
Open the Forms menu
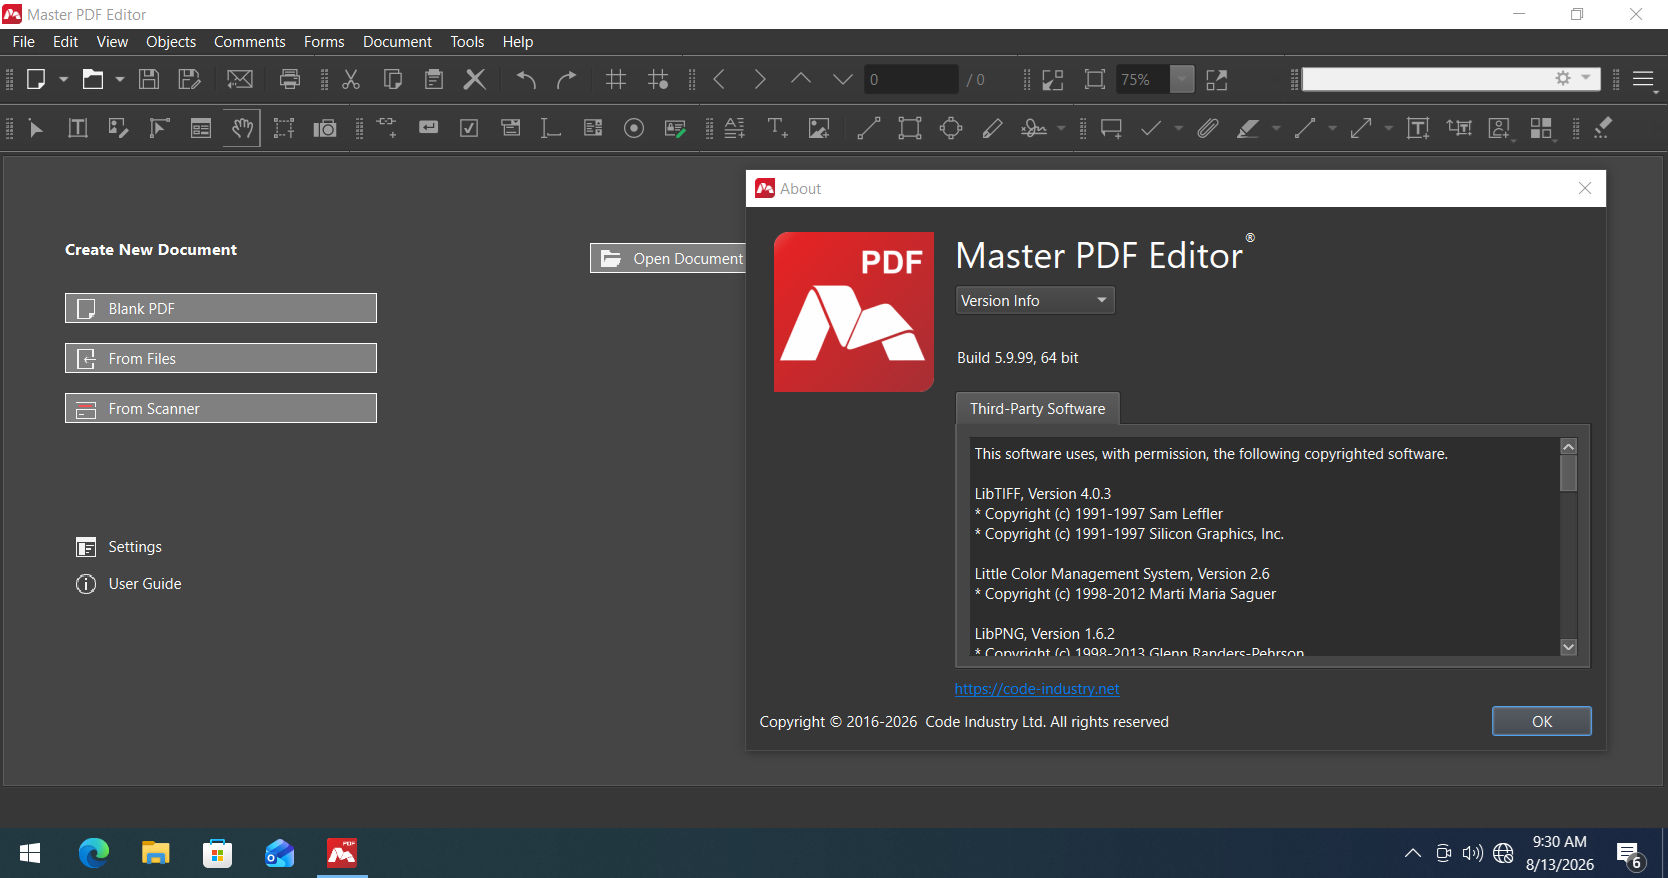pos(324,42)
